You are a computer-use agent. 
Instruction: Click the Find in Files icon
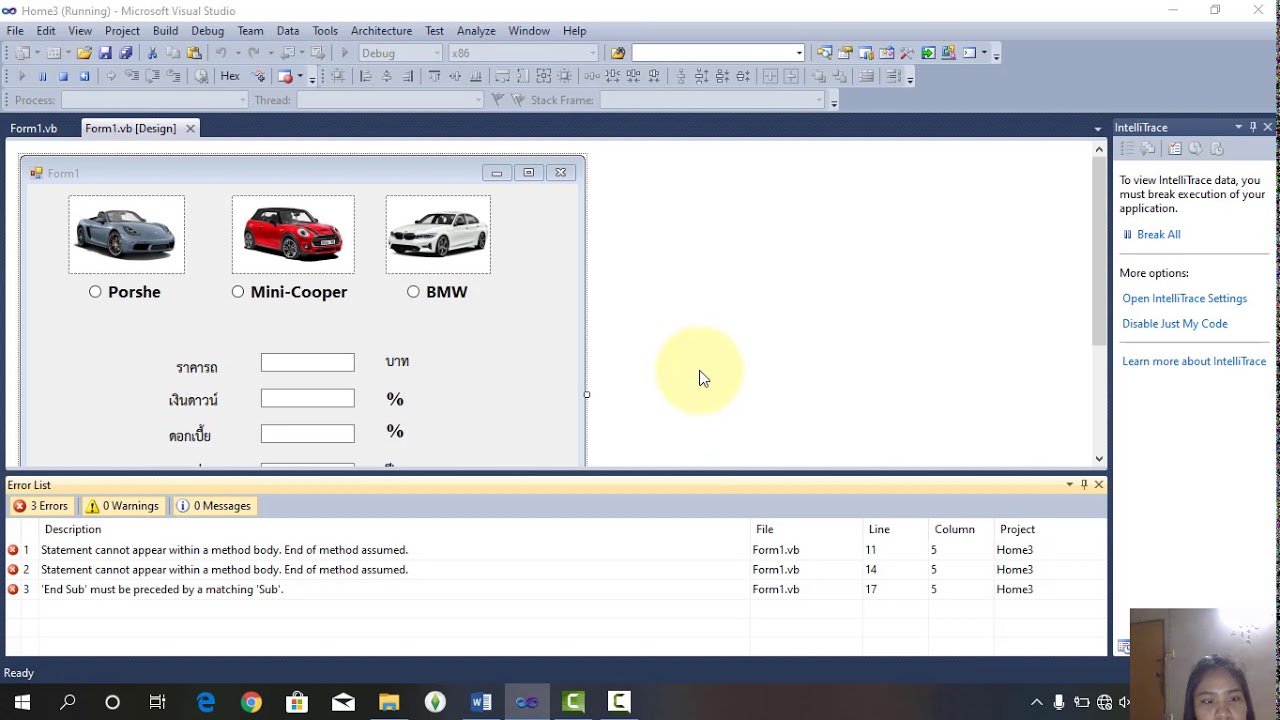click(x=617, y=53)
